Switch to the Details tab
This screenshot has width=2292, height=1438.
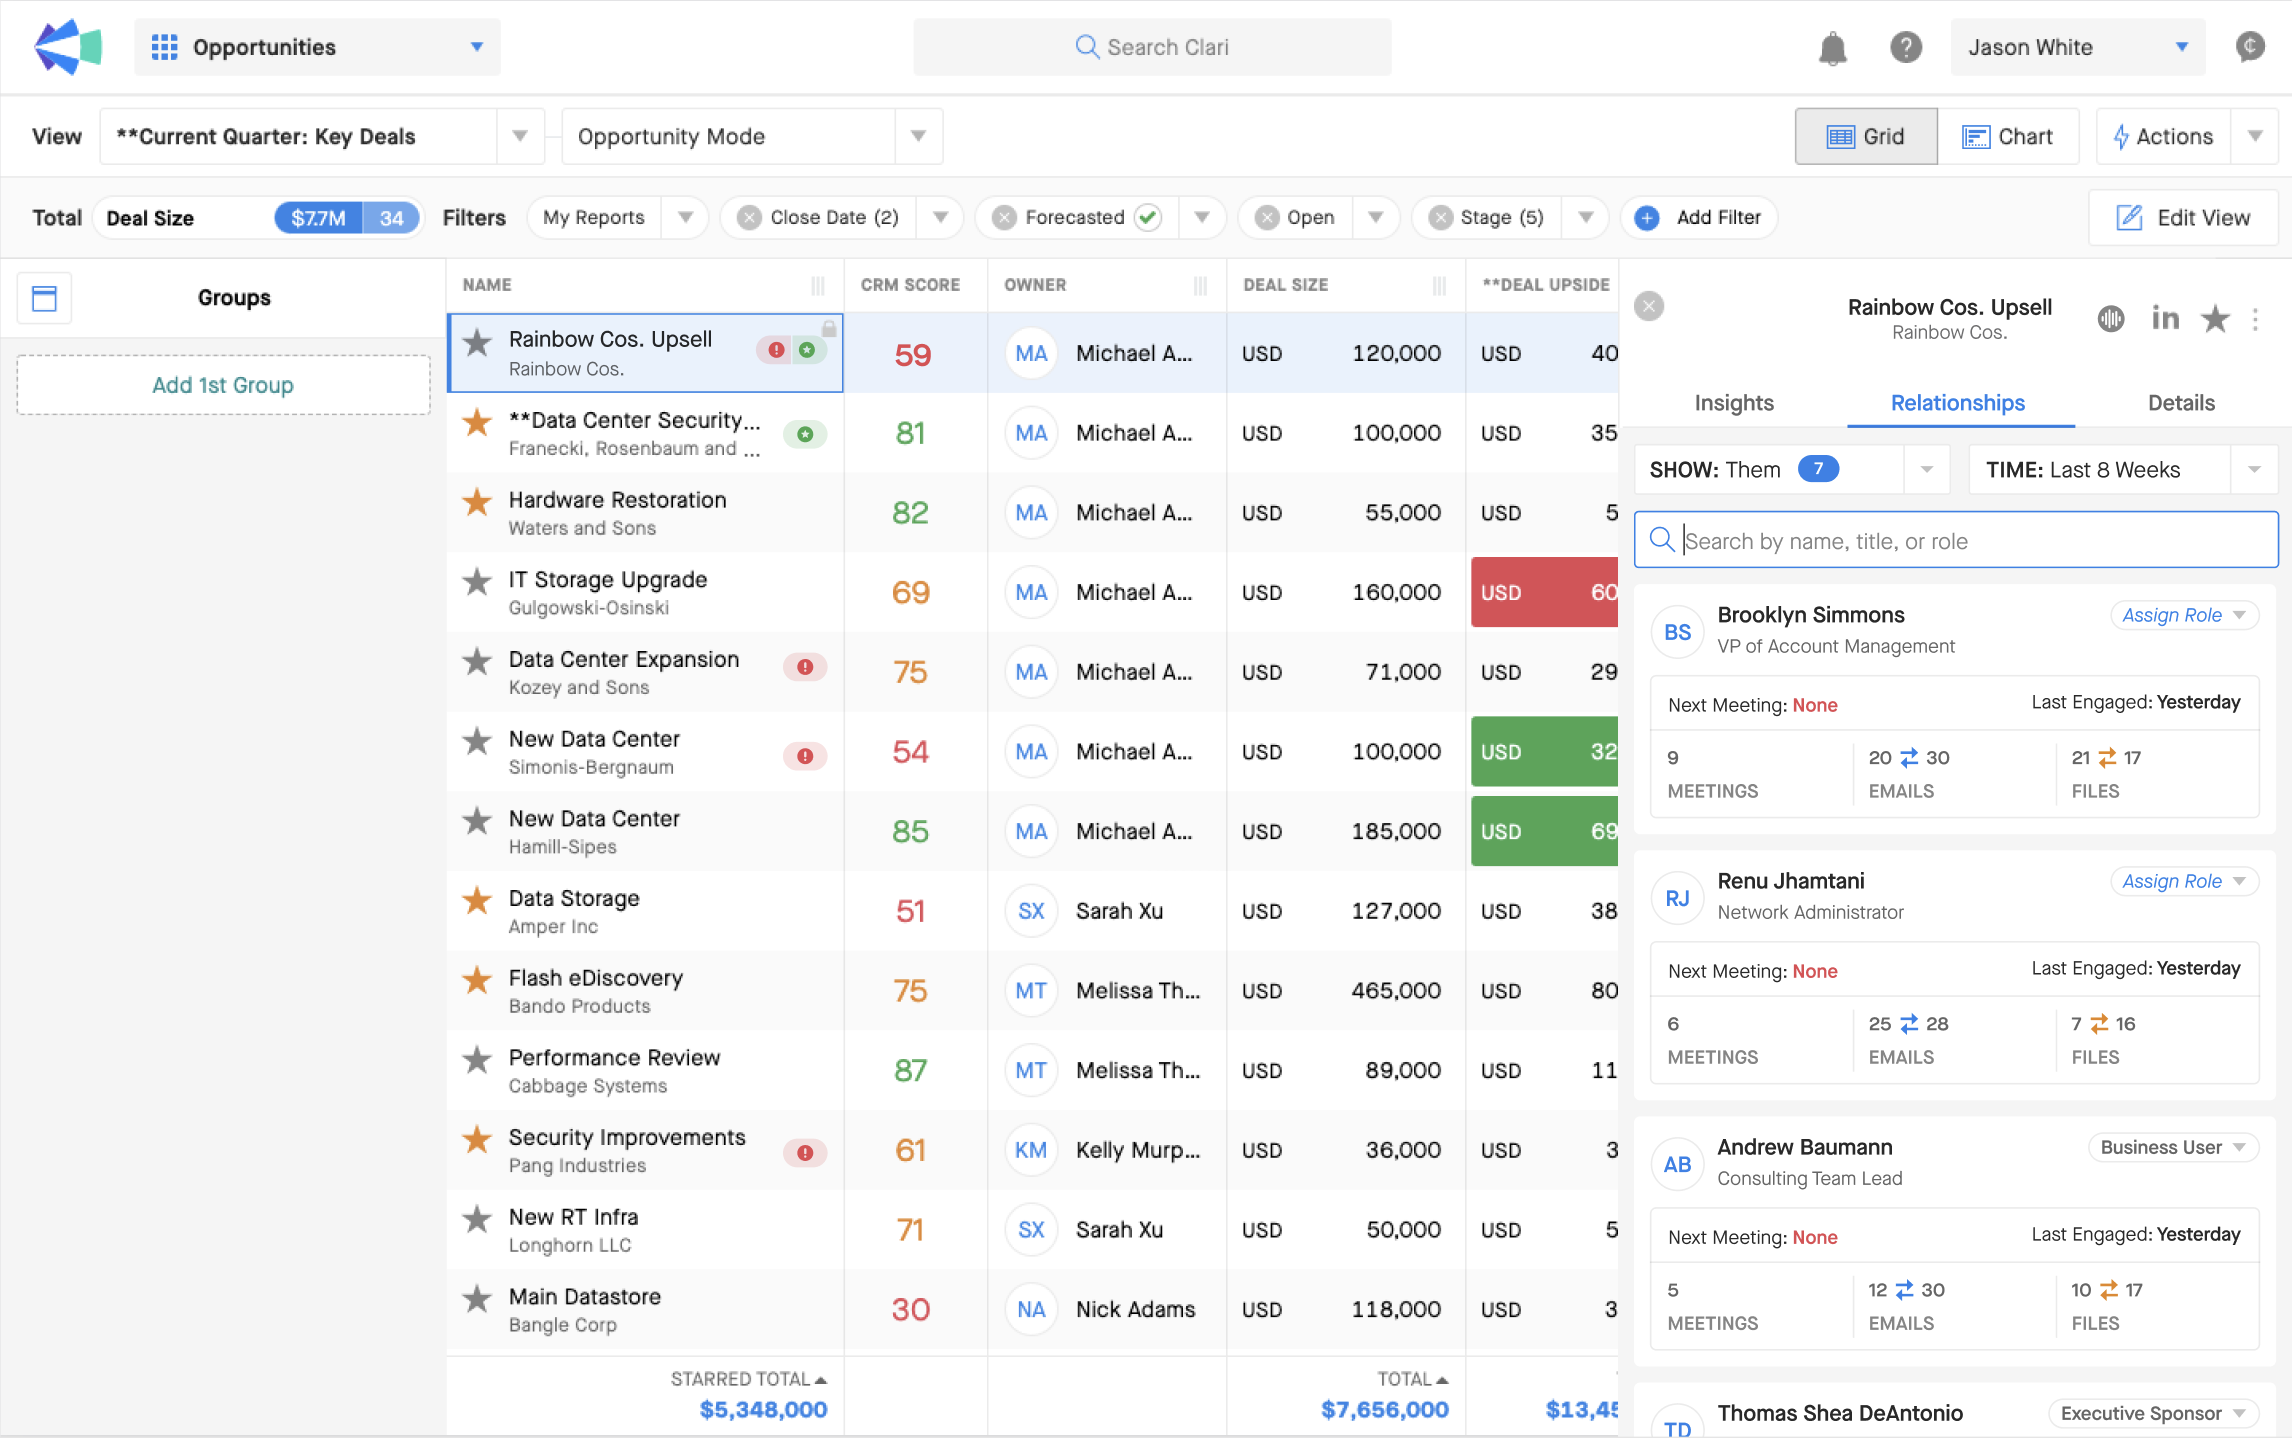coord(2181,401)
